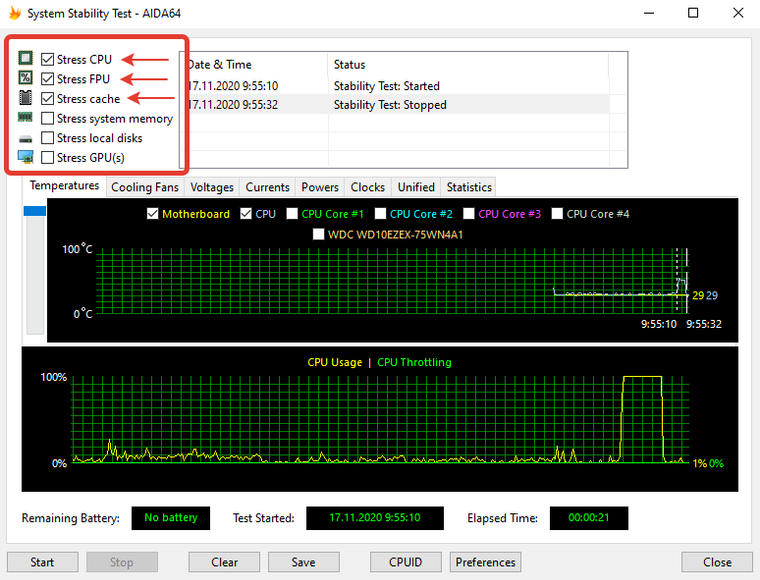
Task: Click the RAM module icon beside Stress system memory
Action: click(x=25, y=117)
